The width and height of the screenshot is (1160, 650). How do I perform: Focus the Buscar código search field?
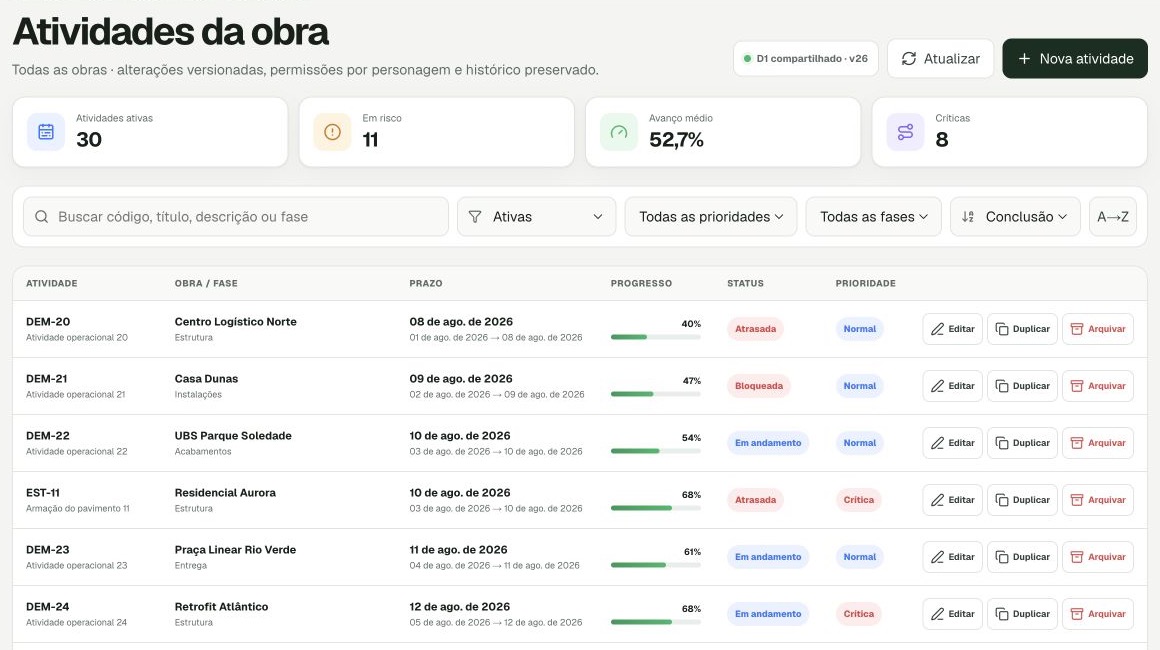(x=236, y=217)
